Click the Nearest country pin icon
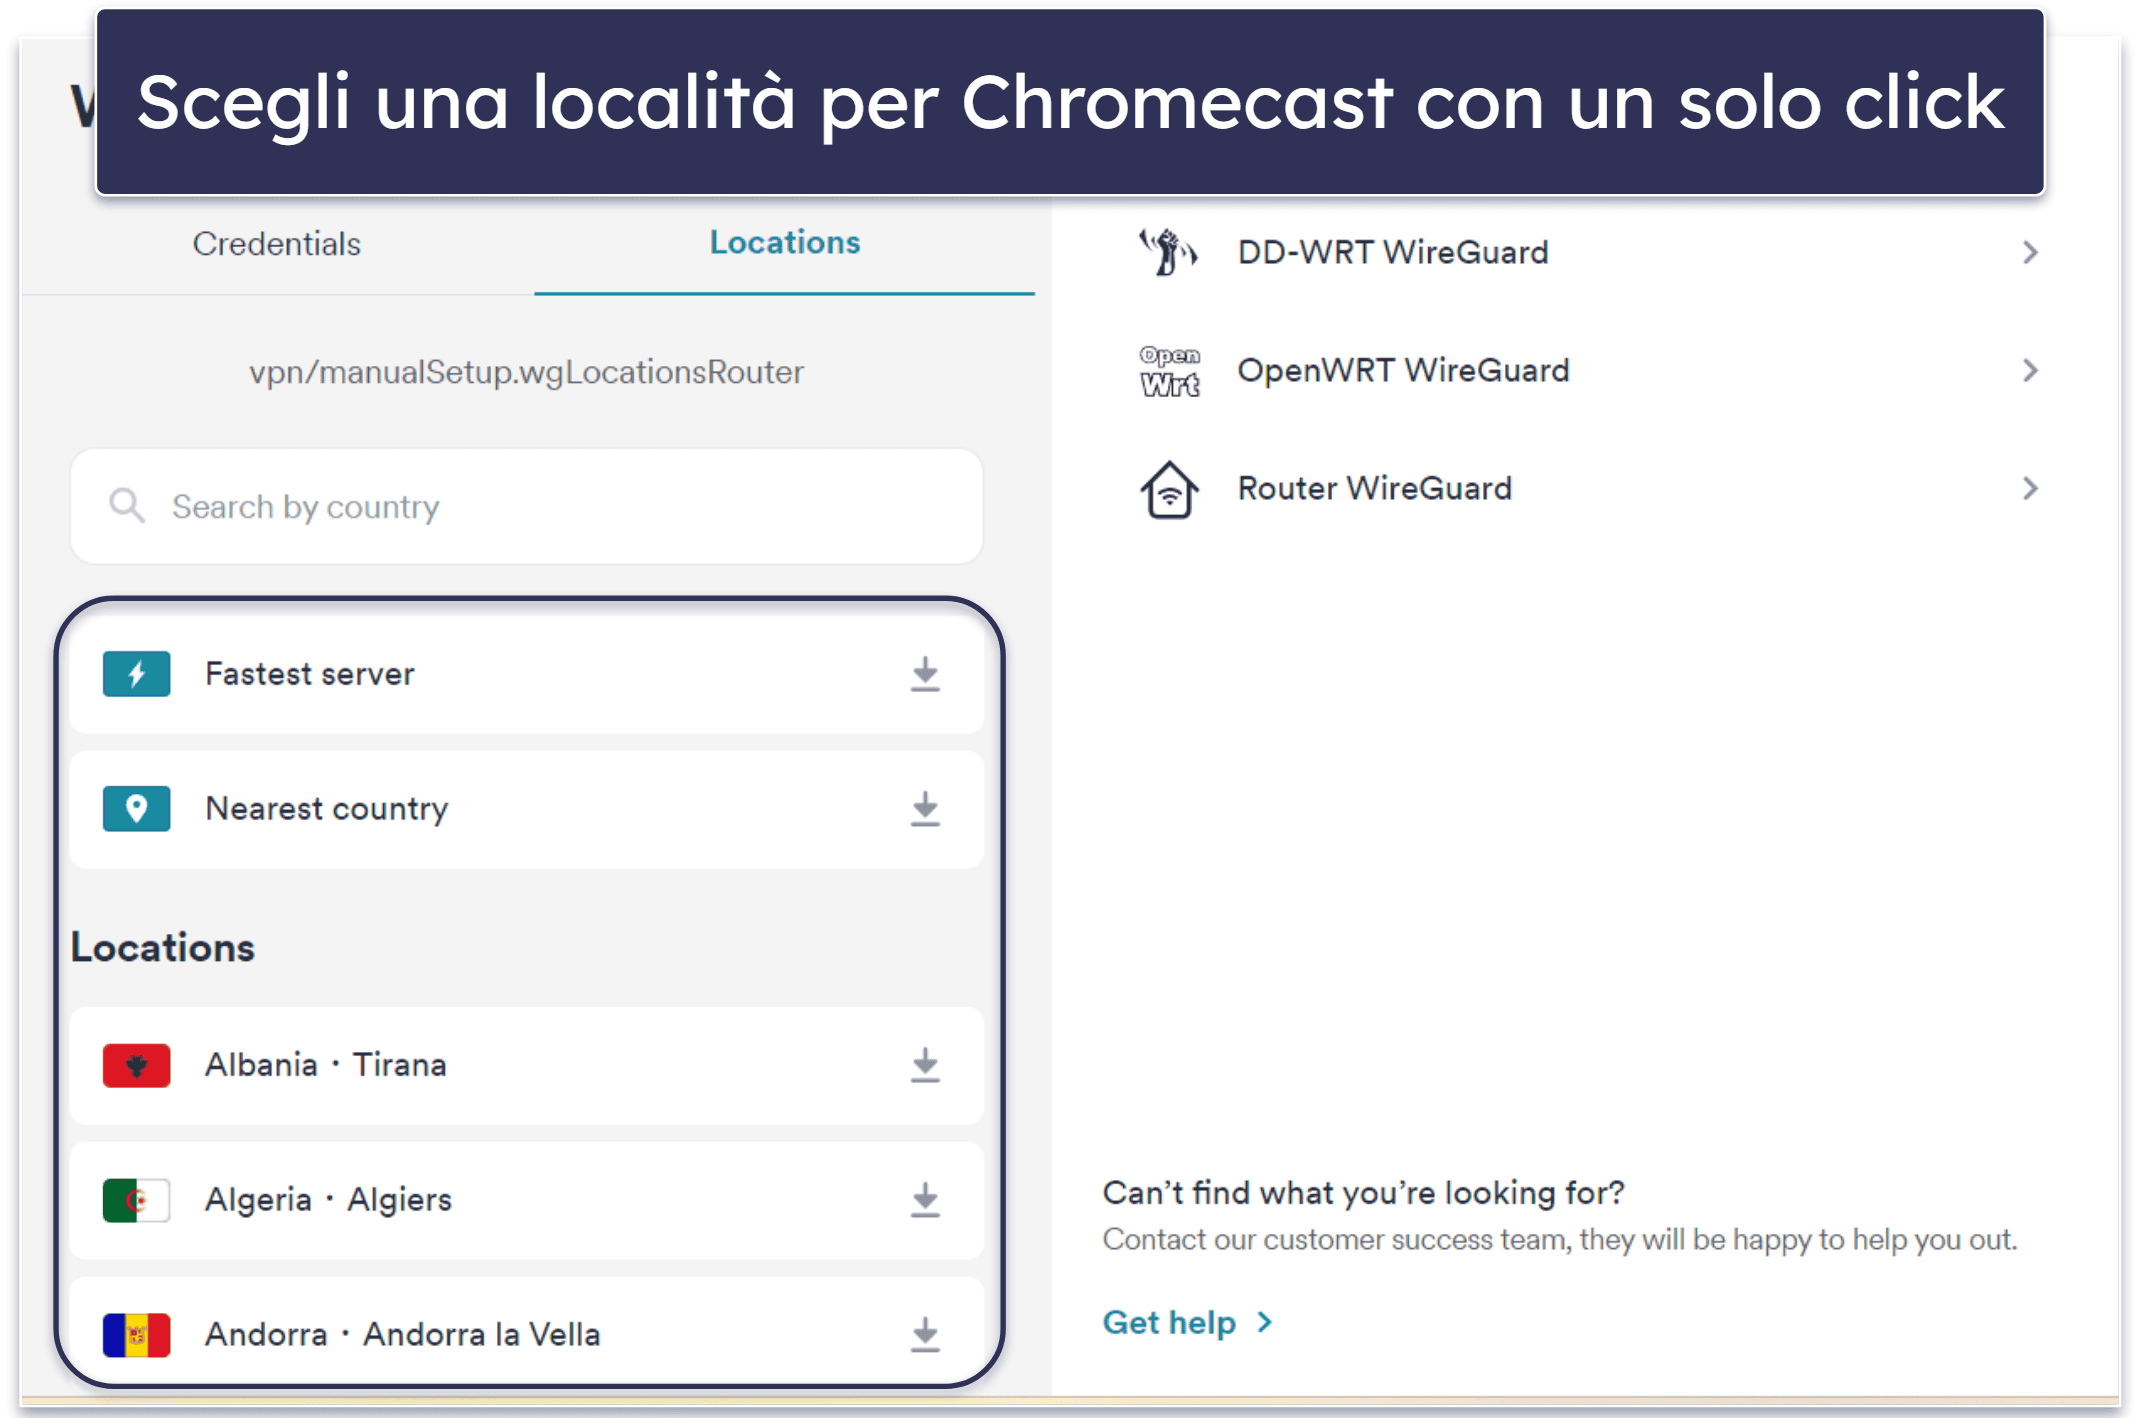This screenshot has height=1418, width=2140. point(136,809)
